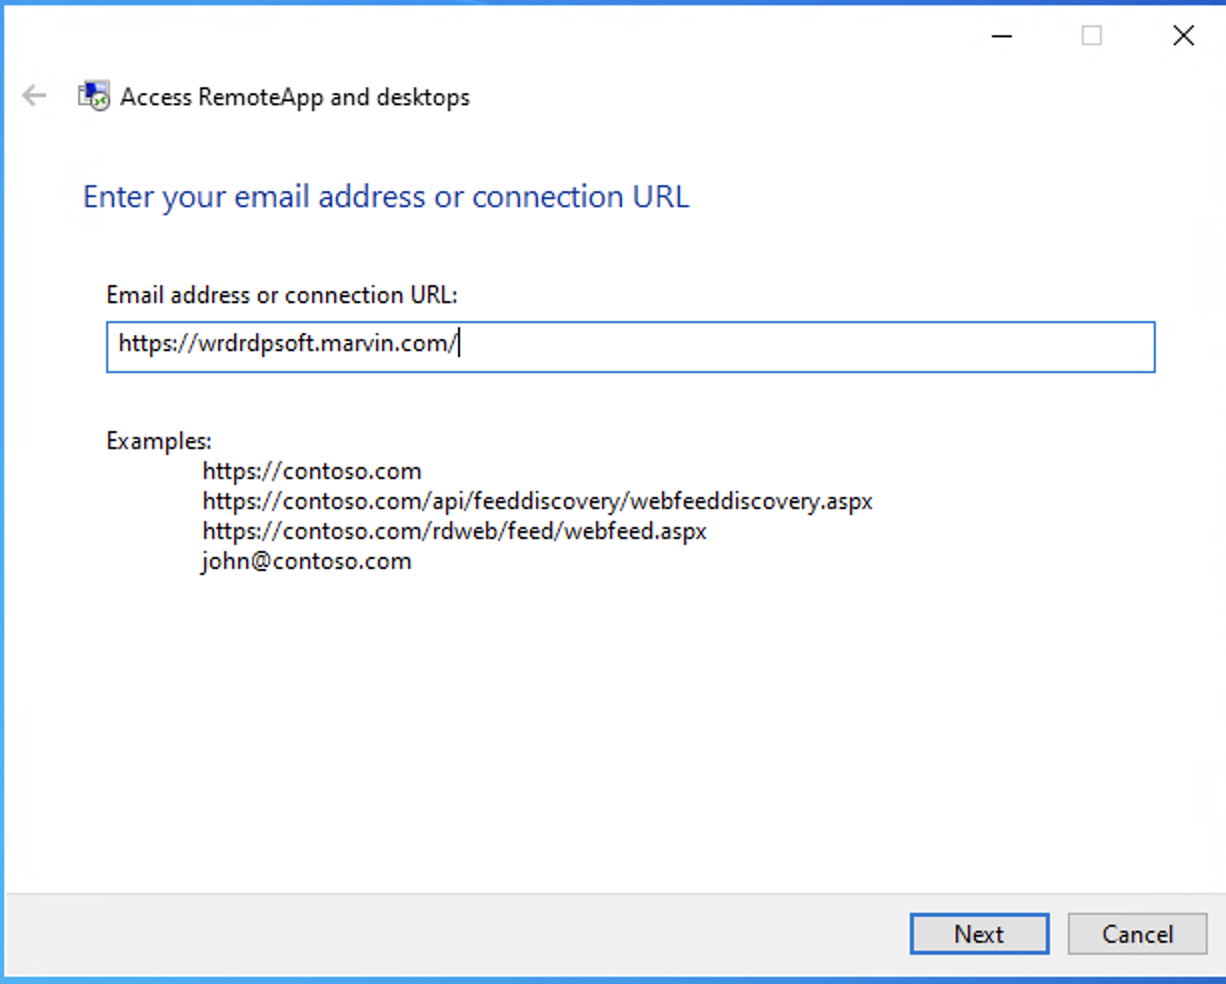Screen dimensions: 1226x984
Task: Click the Examples: label text
Action: [x=158, y=440]
